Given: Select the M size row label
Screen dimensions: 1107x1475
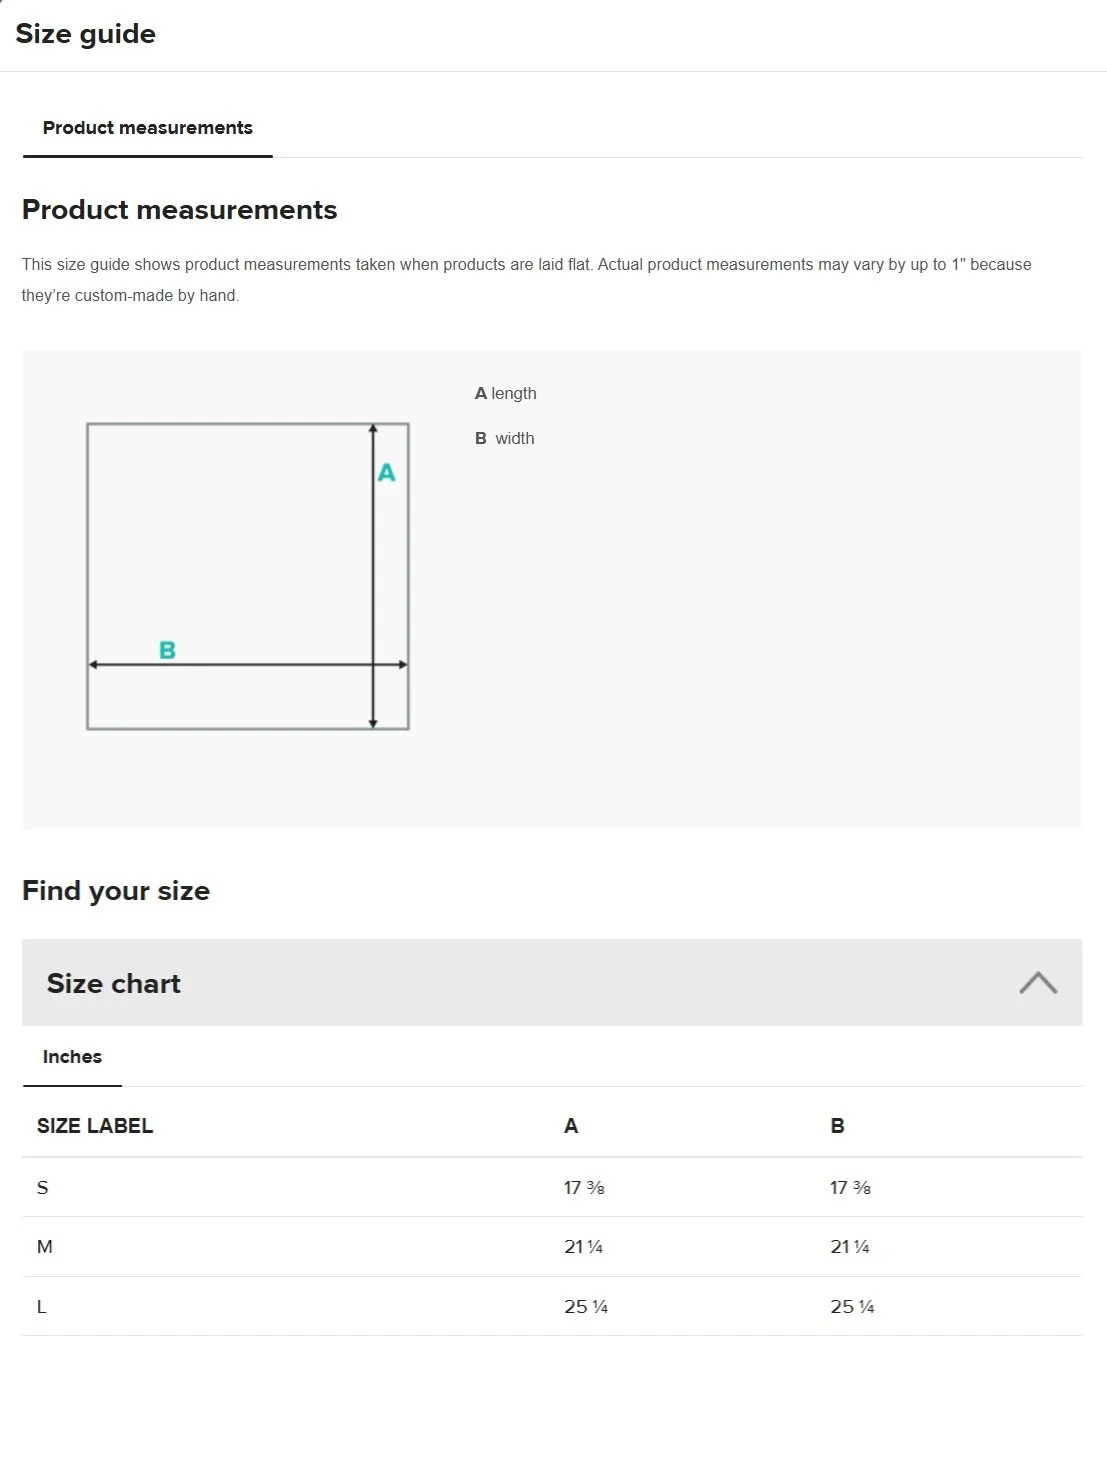Looking at the screenshot, I should (45, 1247).
